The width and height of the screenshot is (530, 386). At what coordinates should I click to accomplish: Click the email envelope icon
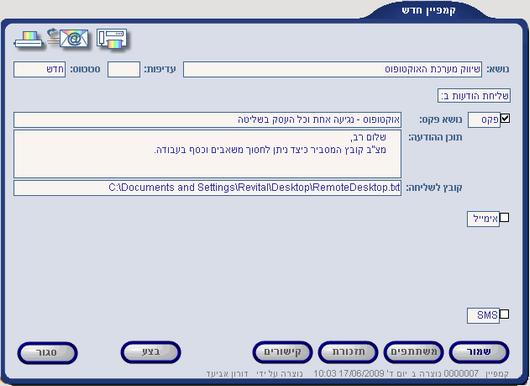(x=69, y=38)
